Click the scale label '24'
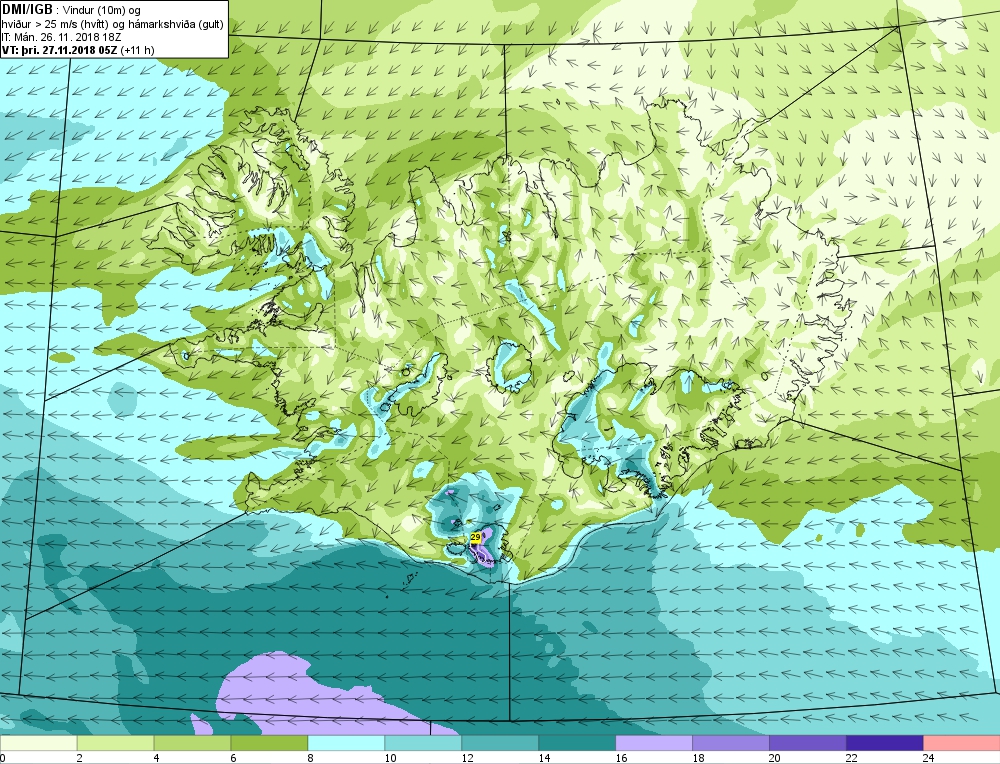This screenshot has width=1000, height=764. pos(929,758)
